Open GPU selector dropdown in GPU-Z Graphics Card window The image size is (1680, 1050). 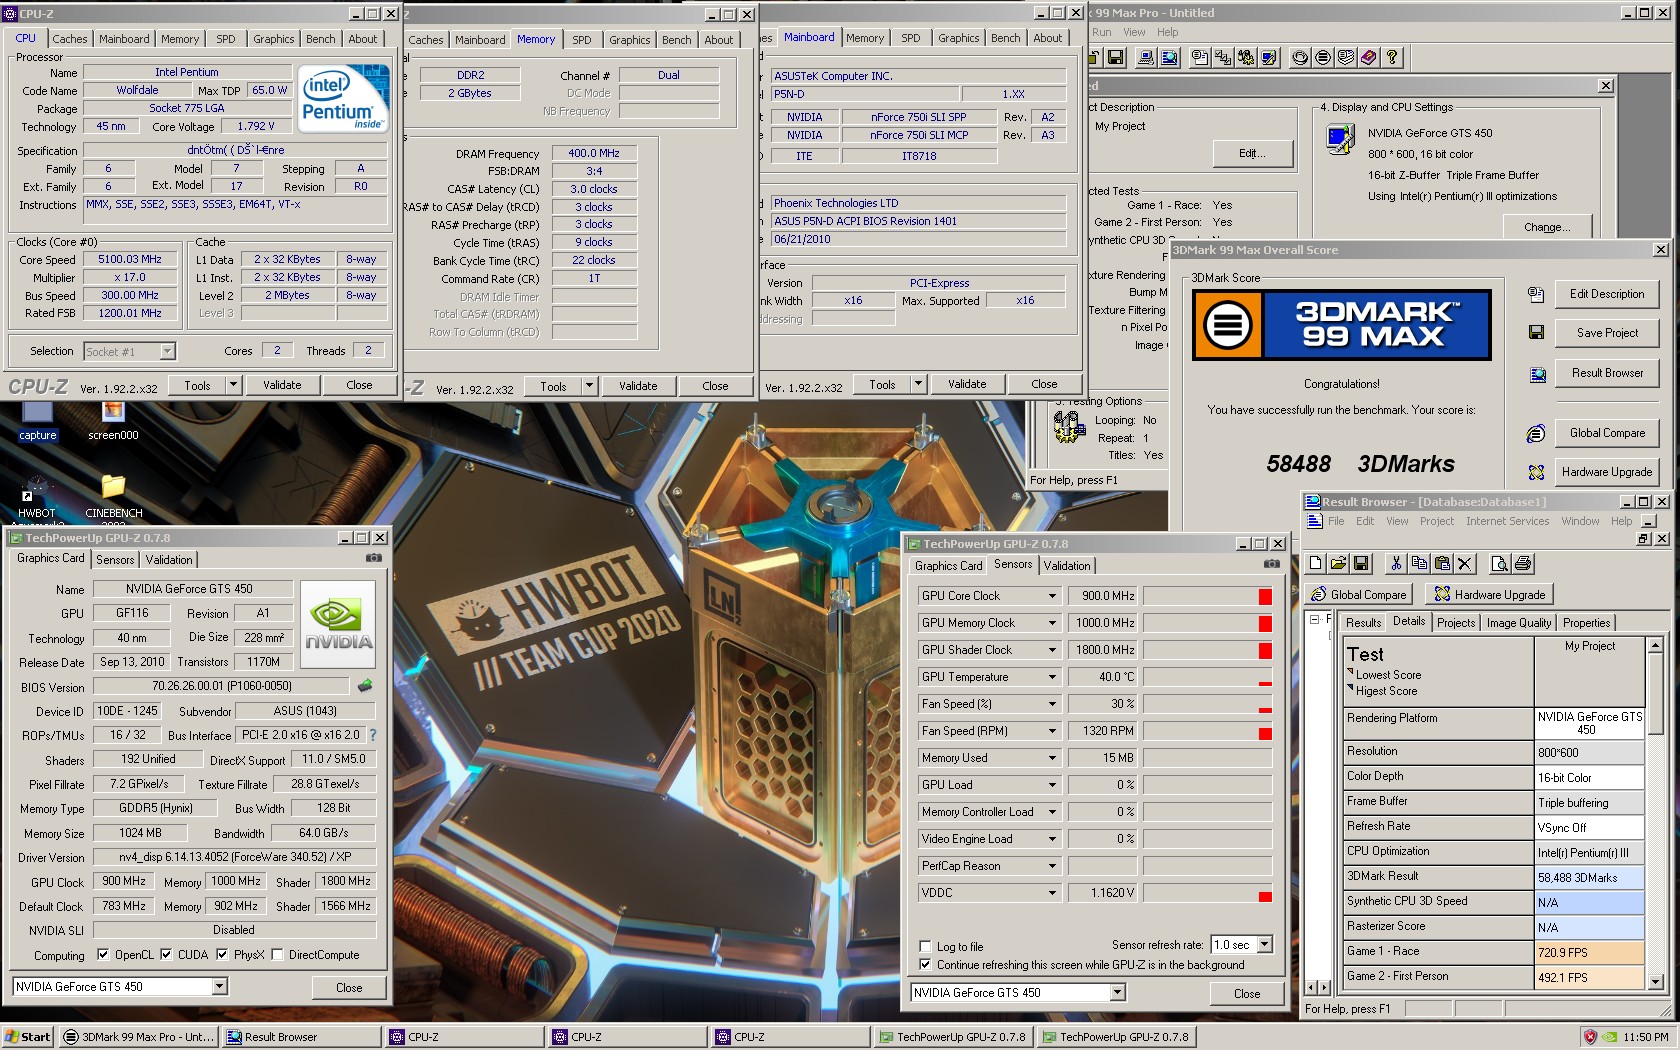[219, 987]
